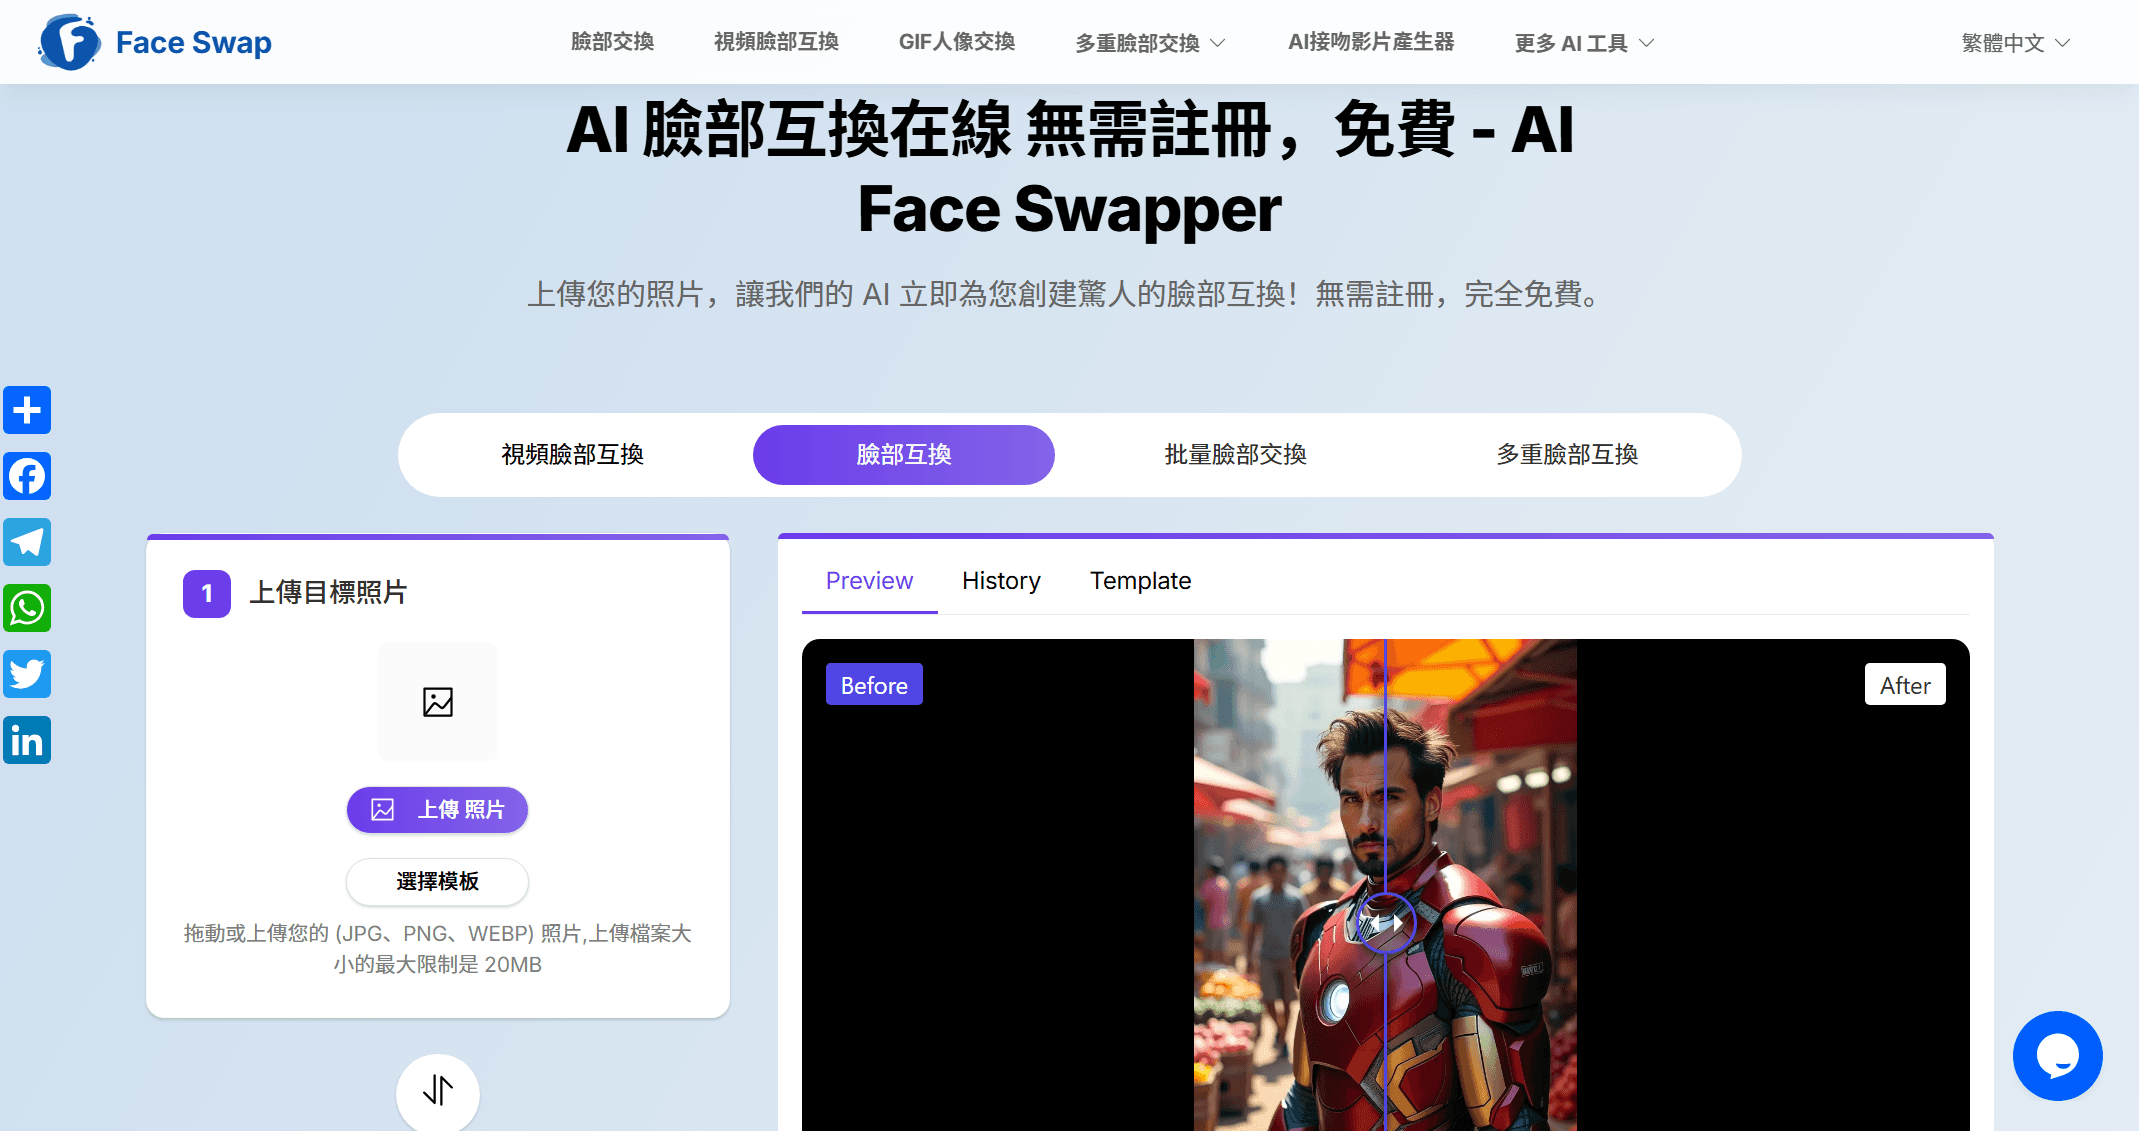Expand the 更多 AI 工具 menu
Screen dimensions: 2139x1131
tap(1584, 43)
